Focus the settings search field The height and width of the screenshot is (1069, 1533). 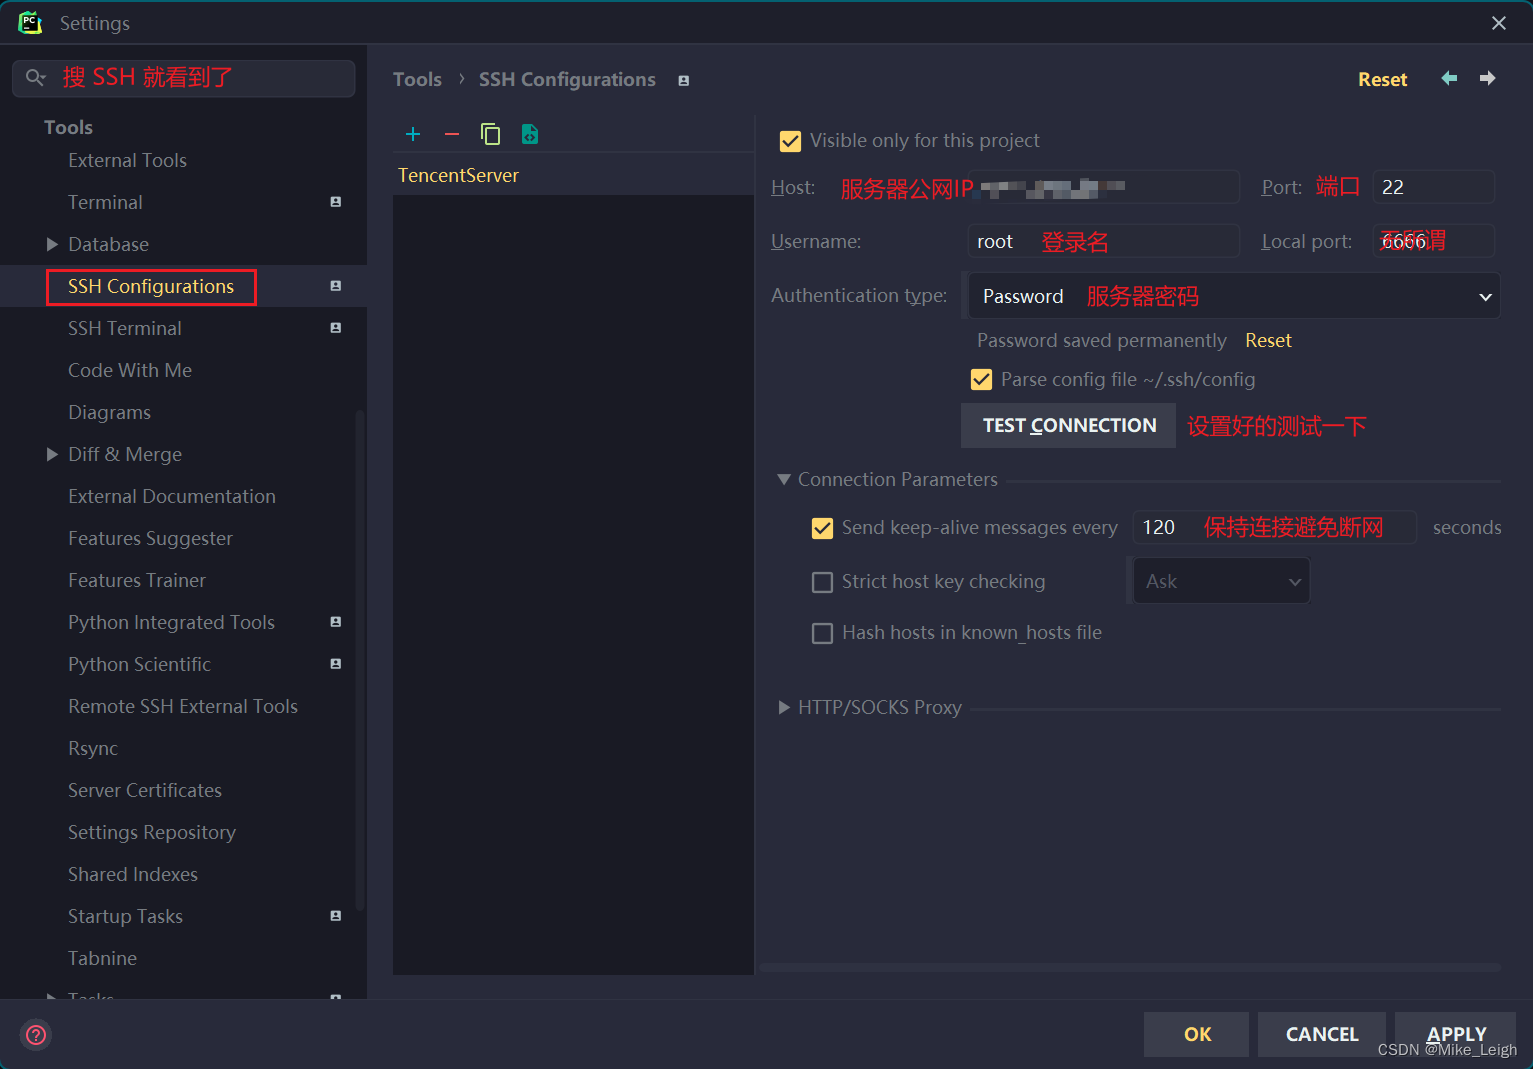point(184,78)
